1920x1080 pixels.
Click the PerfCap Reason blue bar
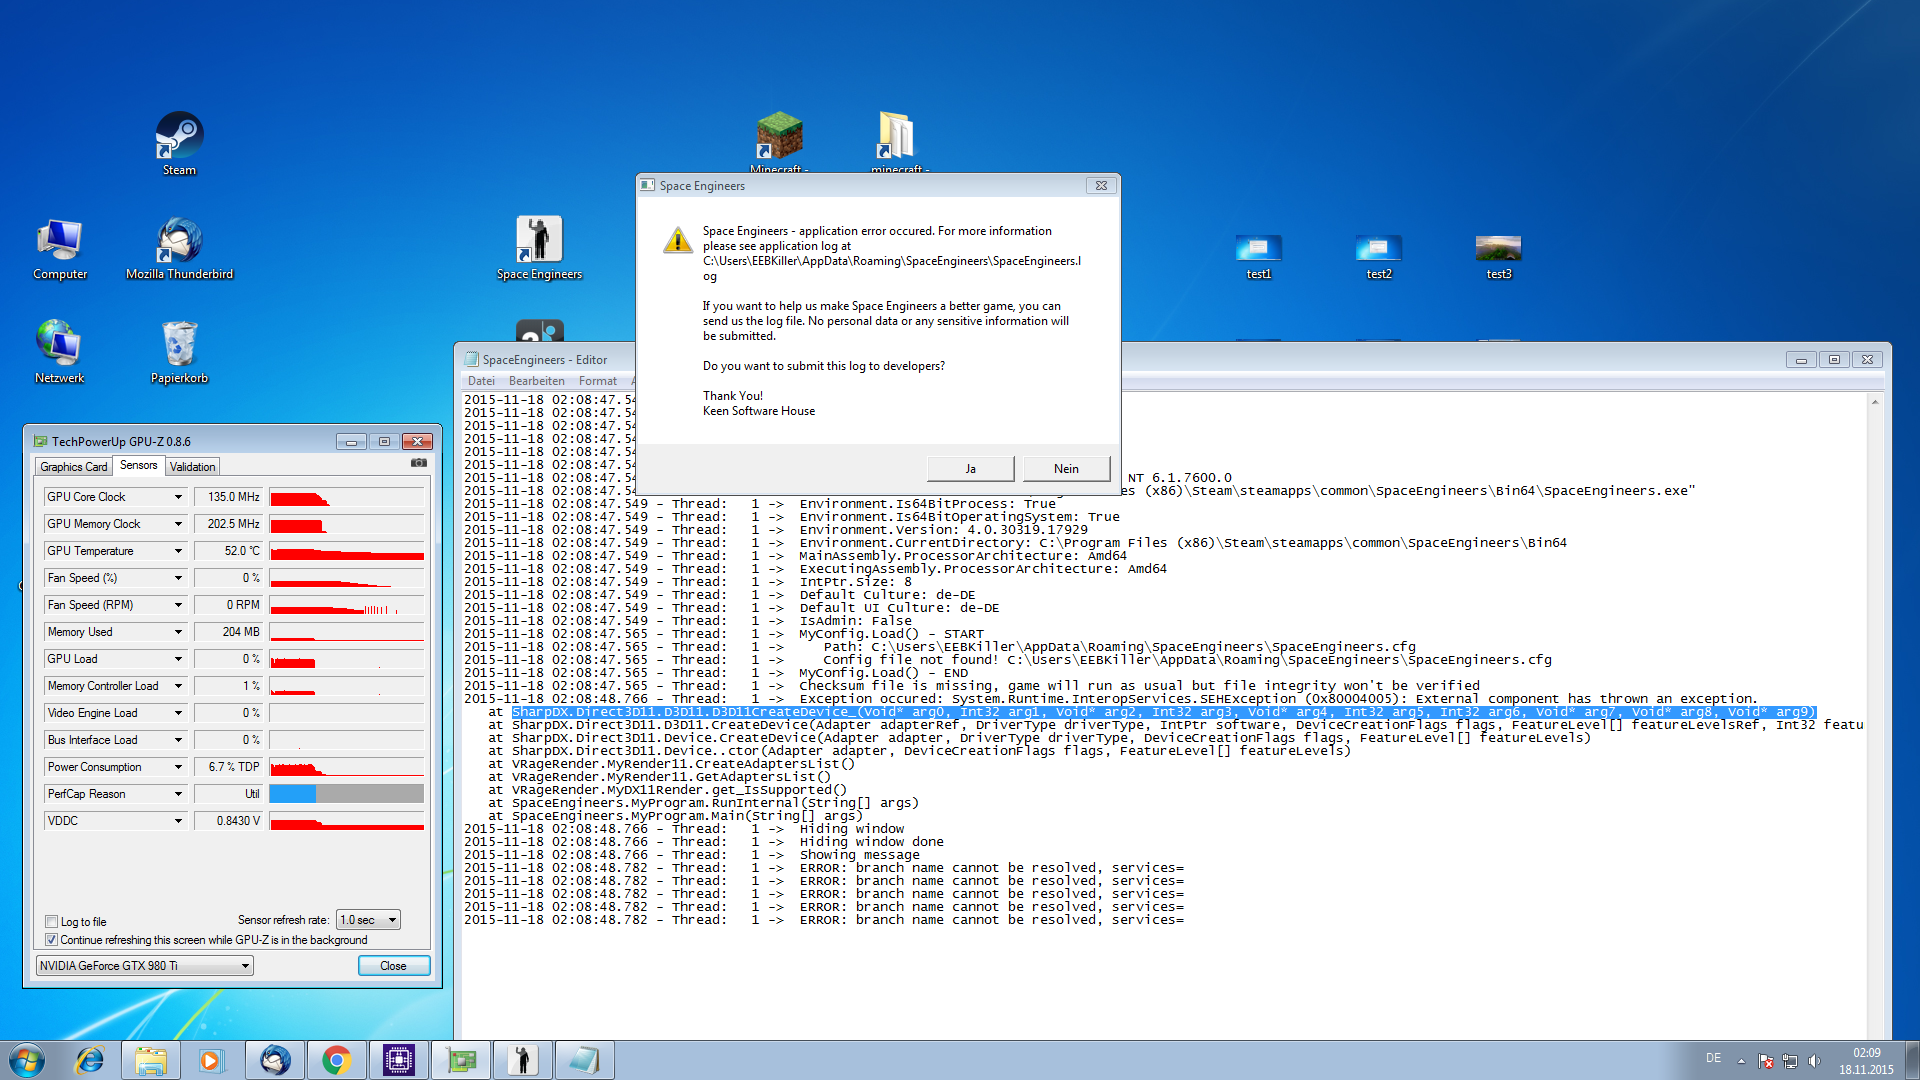[x=293, y=794]
